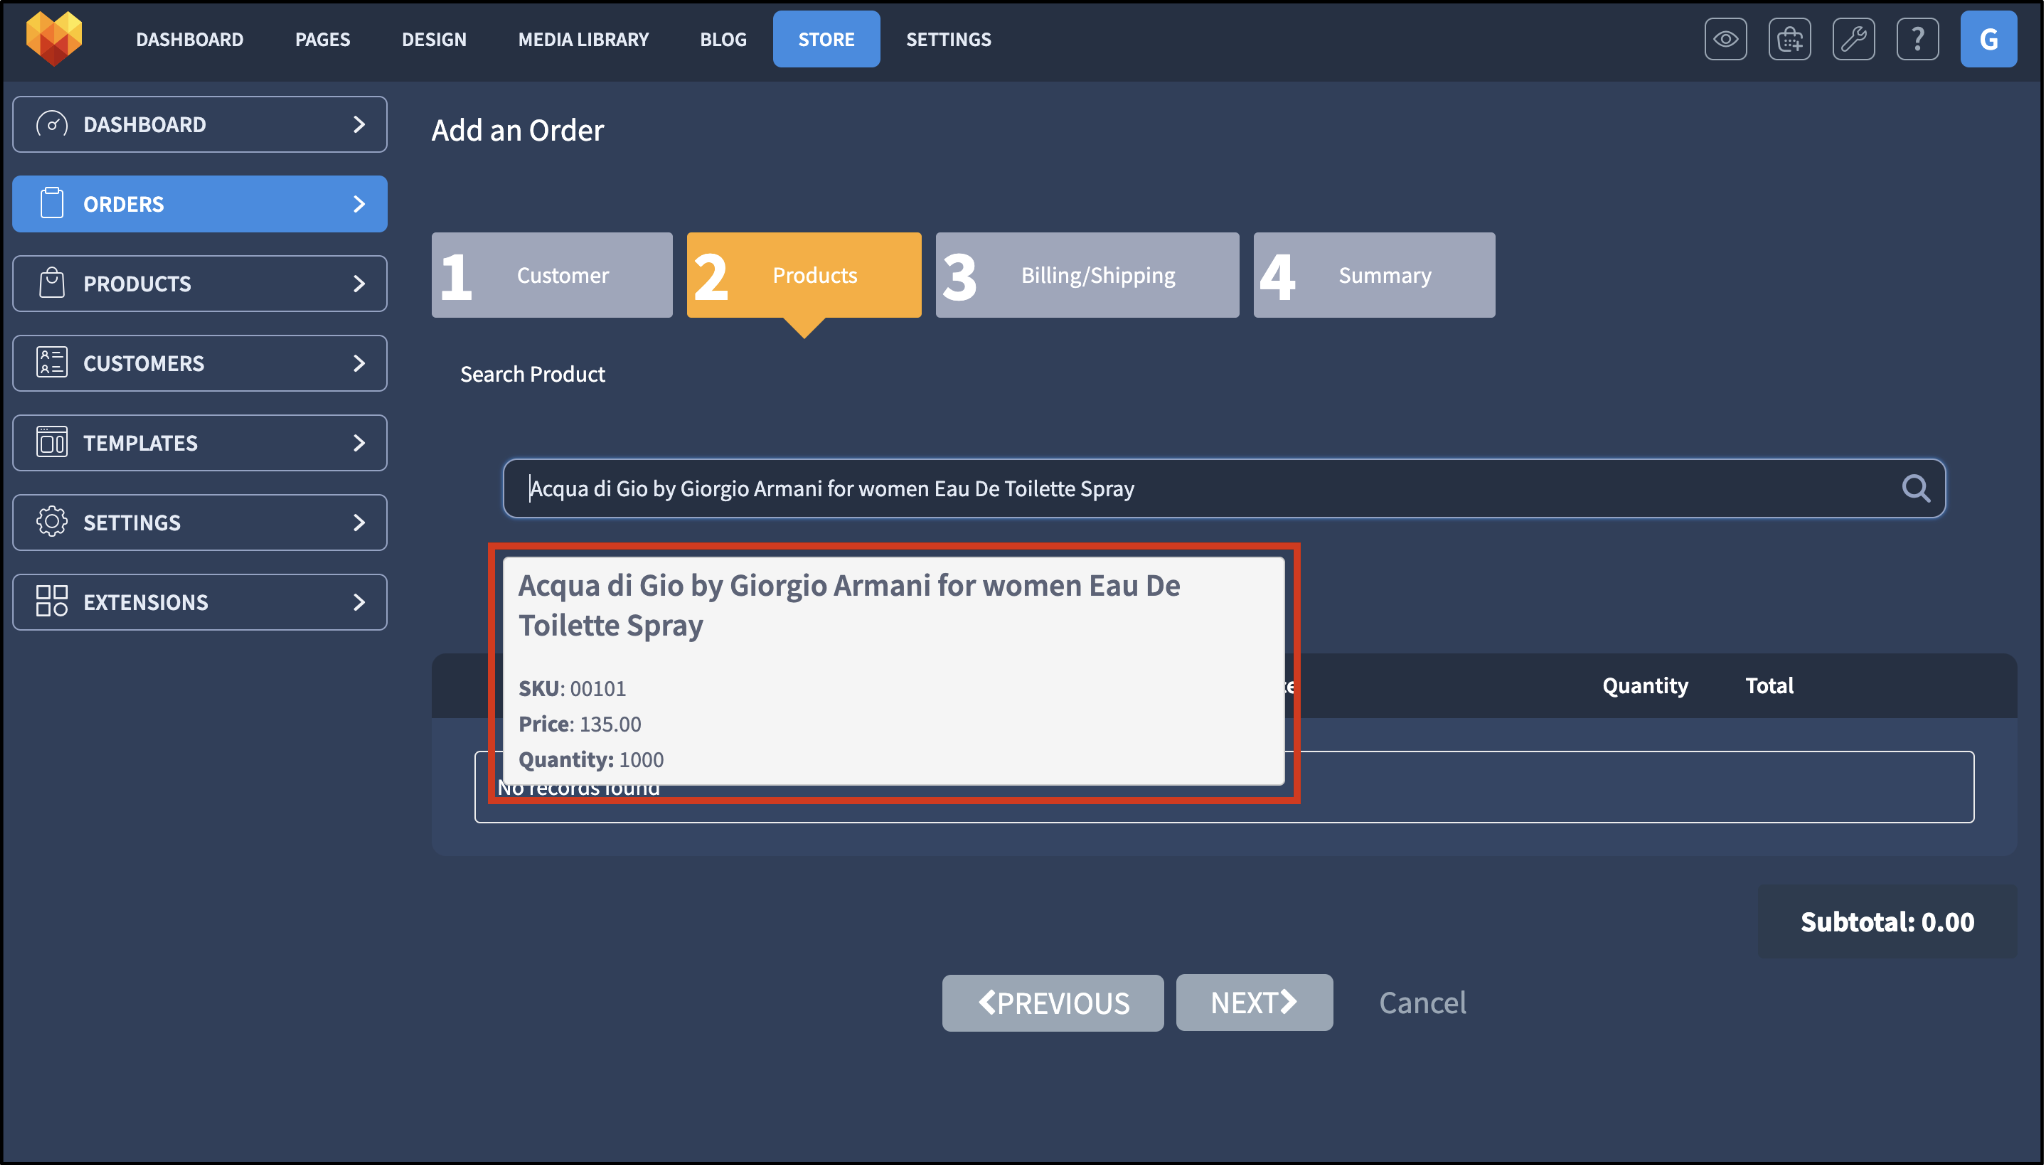Open the Pages menu
The image size is (2044, 1165).
[x=322, y=39]
